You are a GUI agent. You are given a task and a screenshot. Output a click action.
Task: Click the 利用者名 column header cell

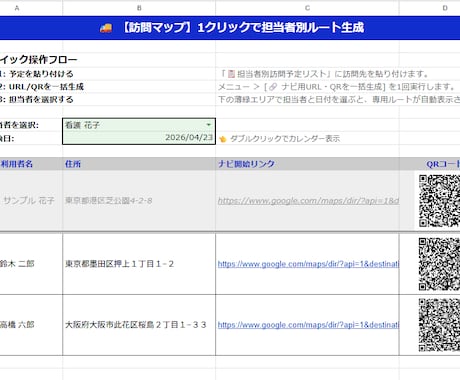(x=31, y=164)
